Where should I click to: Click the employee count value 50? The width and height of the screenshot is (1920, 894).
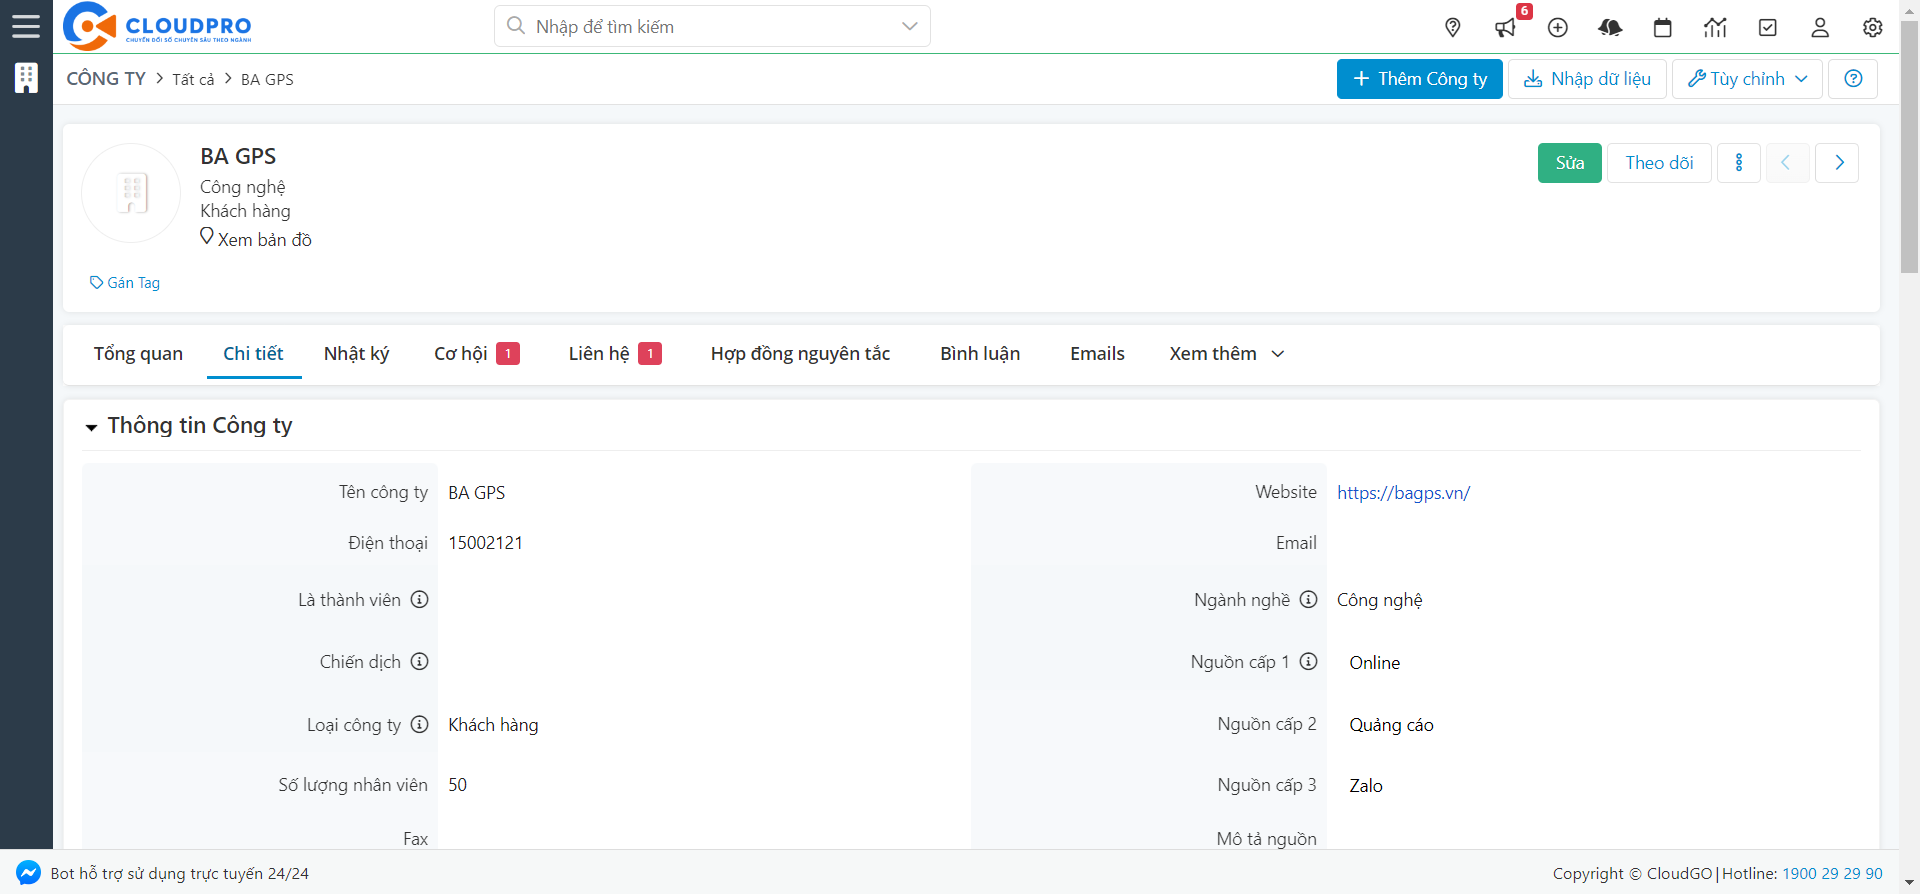pyautogui.click(x=457, y=785)
